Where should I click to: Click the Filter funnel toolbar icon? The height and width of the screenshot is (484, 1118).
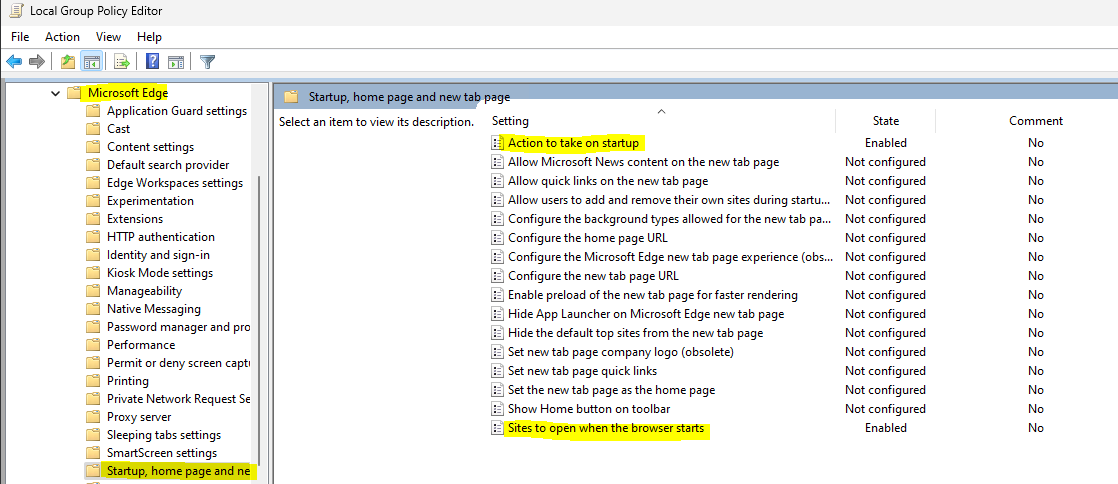pos(207,62)
